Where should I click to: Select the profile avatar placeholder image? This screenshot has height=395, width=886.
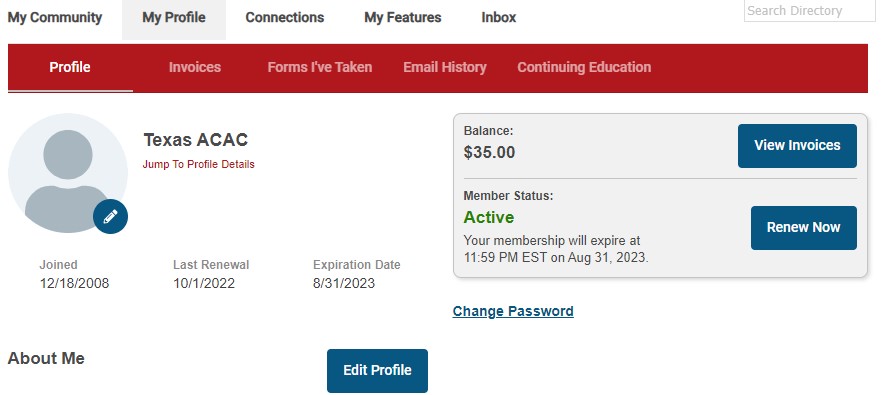point(68,173)
